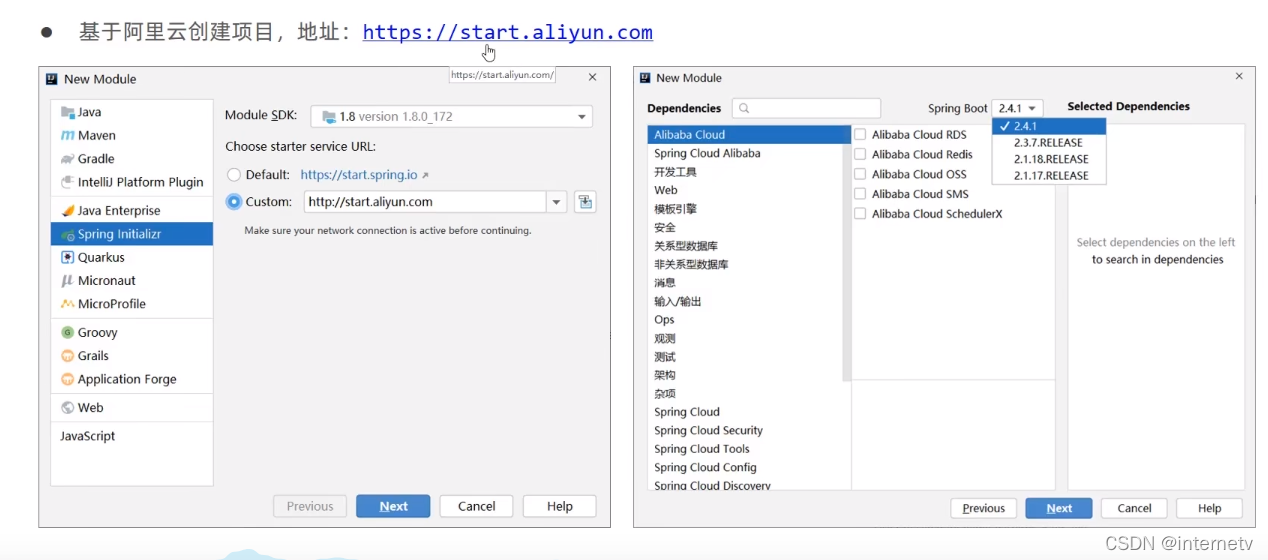This screenshot has height=560, width=1268.
Task: Open the Module SDK dropdown
Action: tap(451, 116)
